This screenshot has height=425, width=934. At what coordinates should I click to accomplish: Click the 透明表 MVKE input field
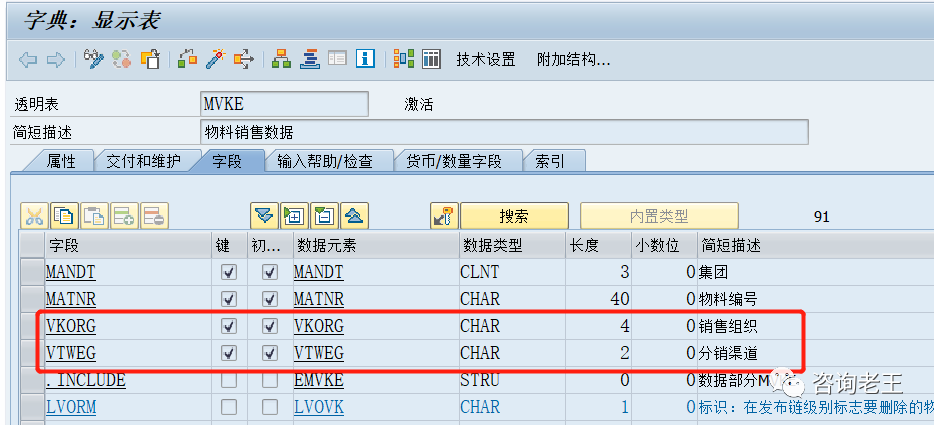point(284,105)
